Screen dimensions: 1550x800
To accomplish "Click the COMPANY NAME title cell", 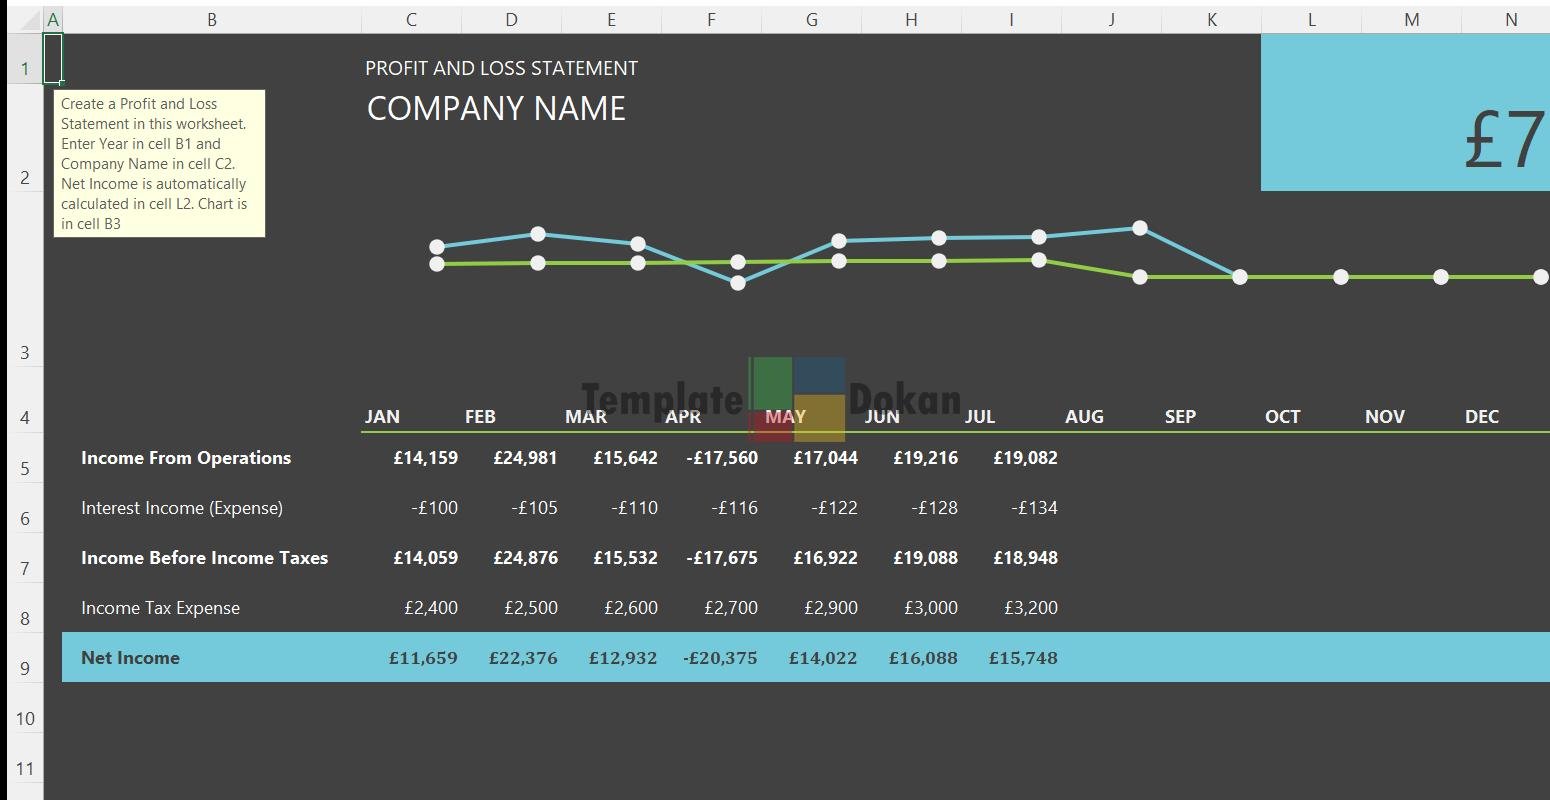I will [x=496, y=109].
